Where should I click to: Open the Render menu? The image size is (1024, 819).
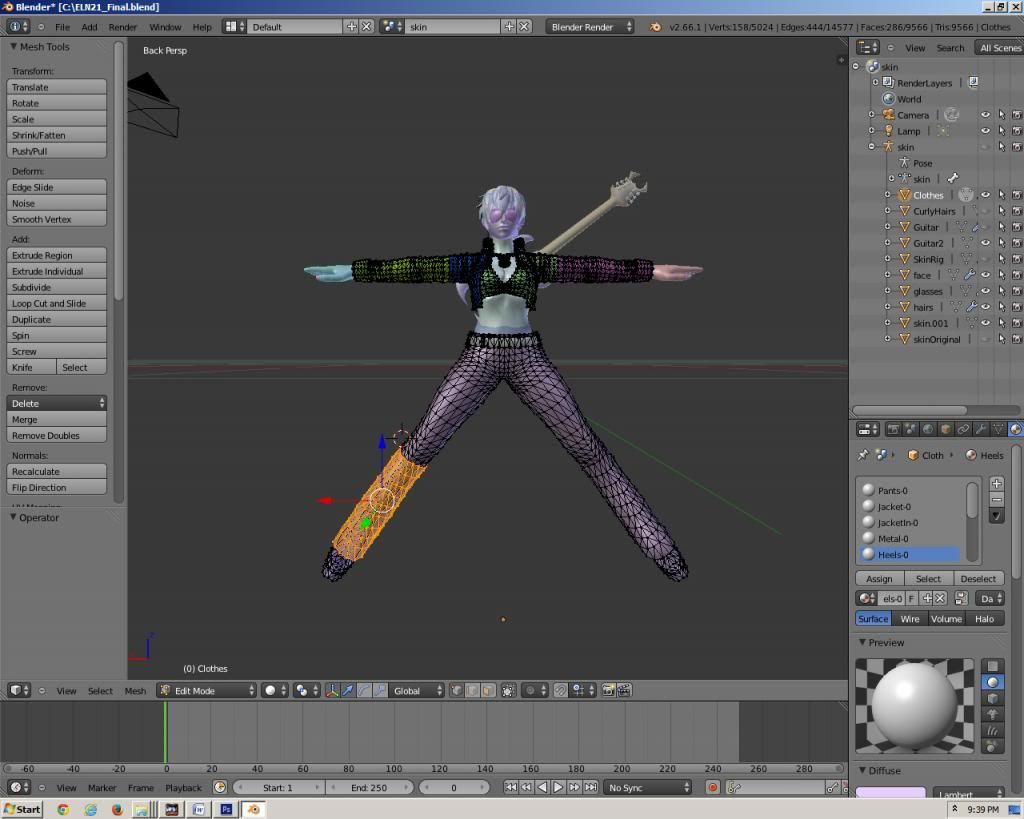click(x=122, y=27)
